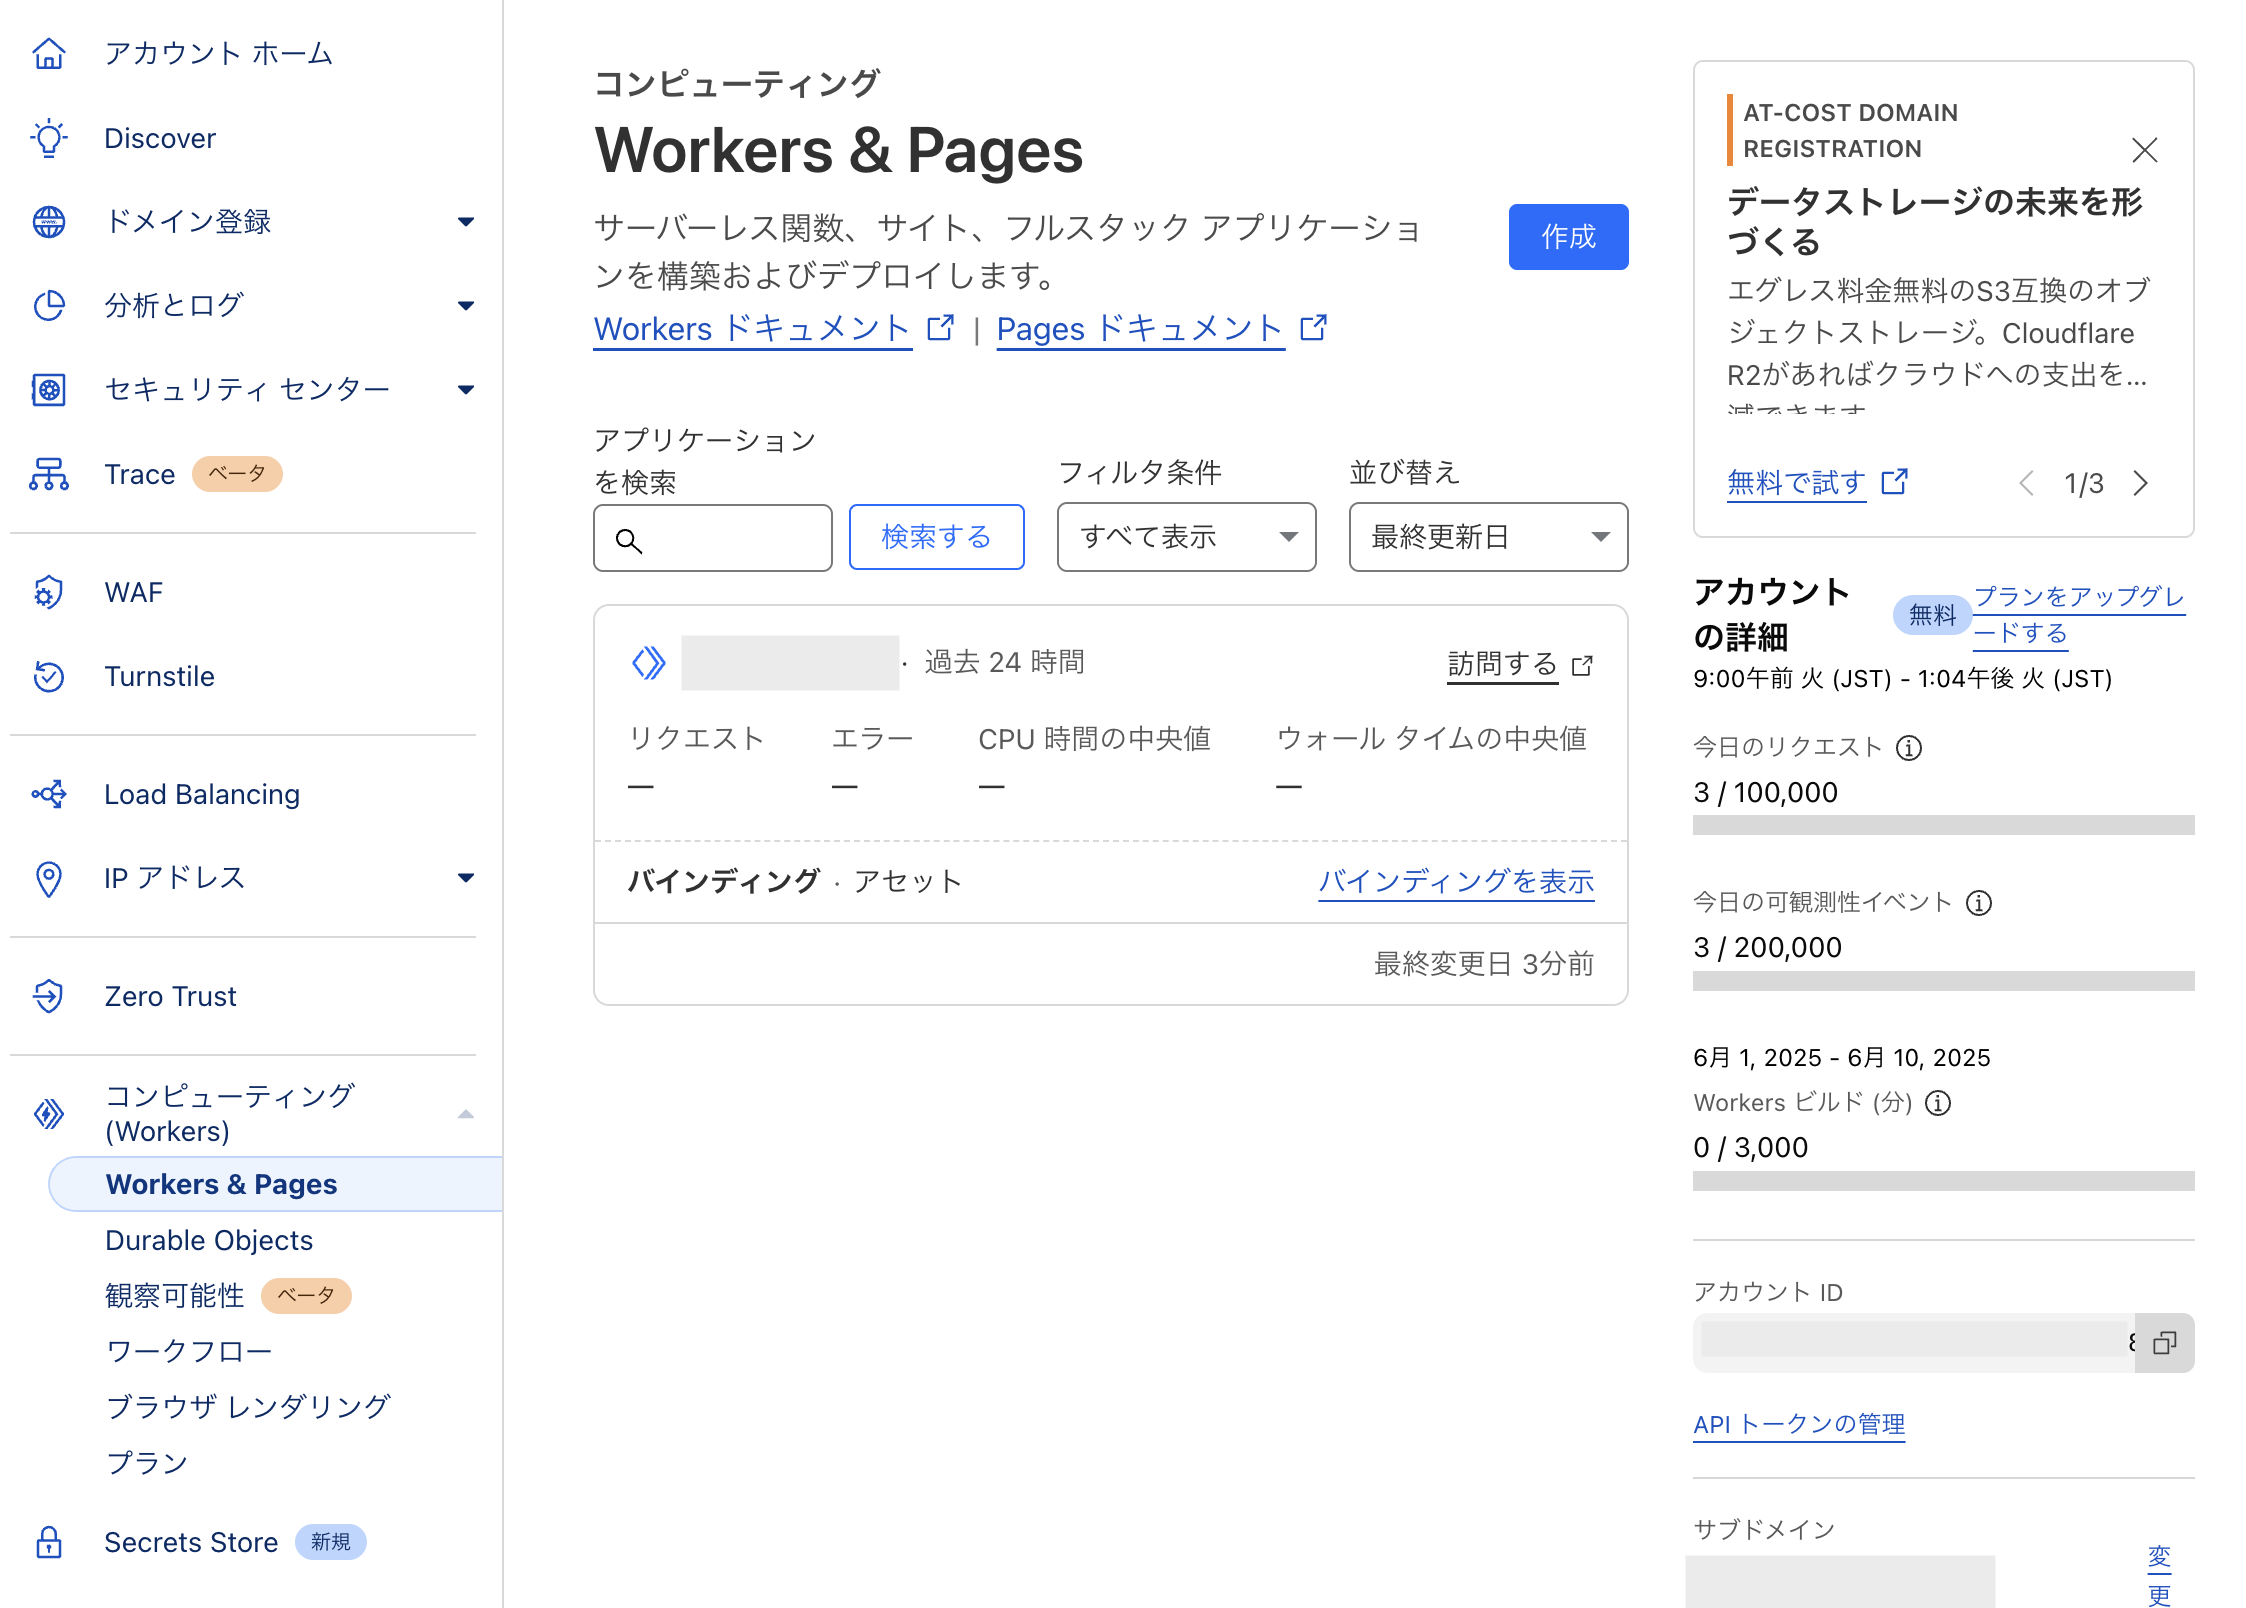Click external link icon beside Workers ドキュメント
The image size is (2246, 1608).
(x=941, y=328)
